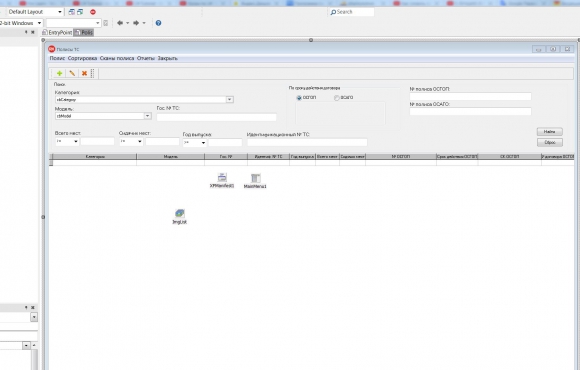This screenshot has height=370, width=580.
Task: Select the XPManifest1 component icon
Action: pyautogui.click(x=222, y=177)
